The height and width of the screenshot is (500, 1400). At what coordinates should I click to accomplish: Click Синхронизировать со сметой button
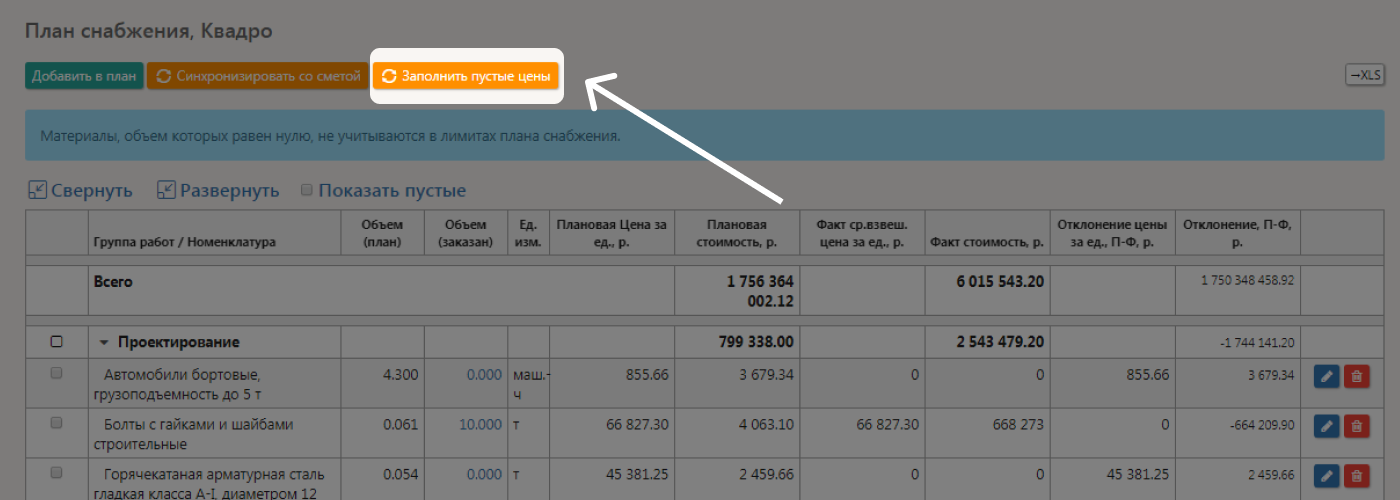[x=258, y=76]
